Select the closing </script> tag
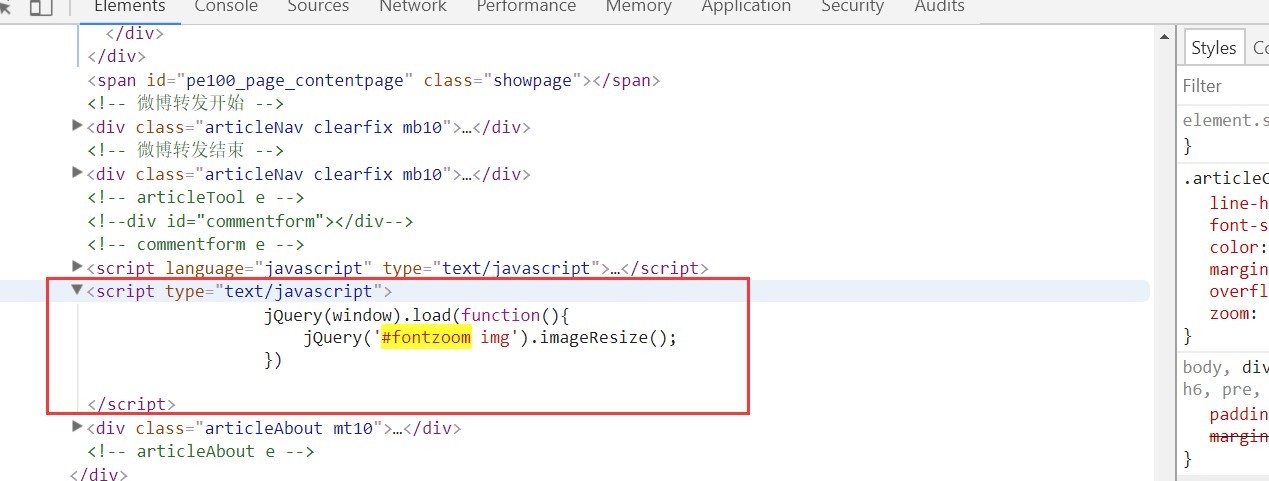 [132, 405]
